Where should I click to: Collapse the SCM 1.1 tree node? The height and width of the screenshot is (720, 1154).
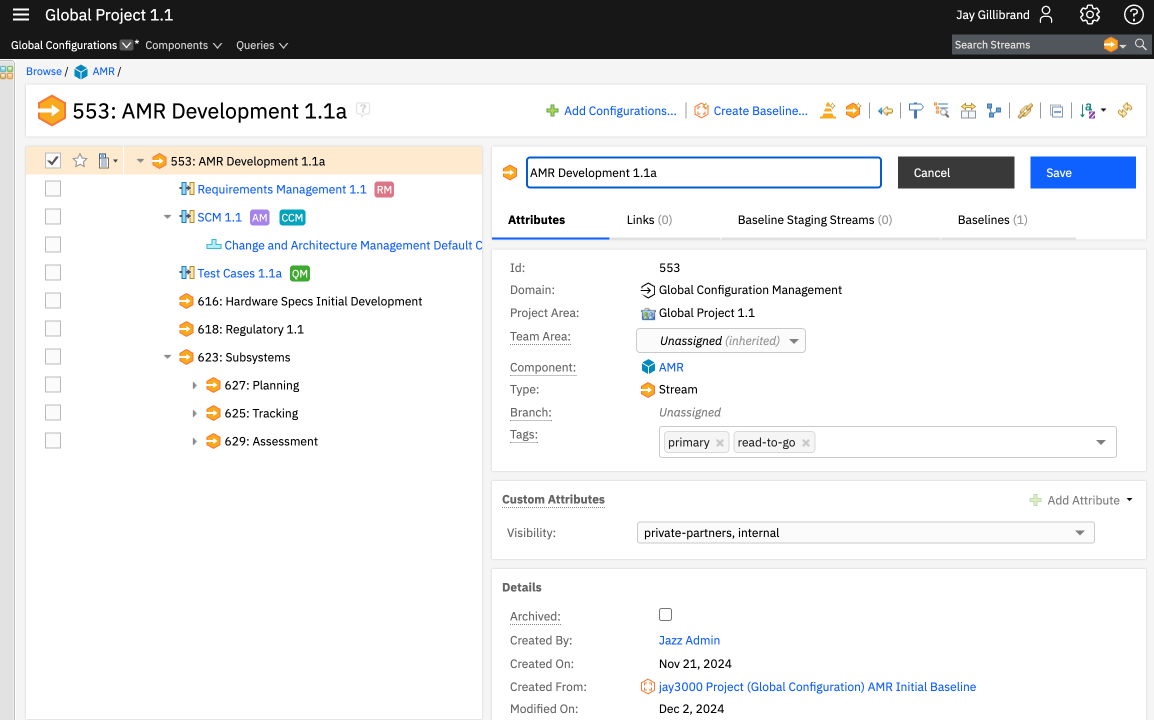[x=167, y=217]
